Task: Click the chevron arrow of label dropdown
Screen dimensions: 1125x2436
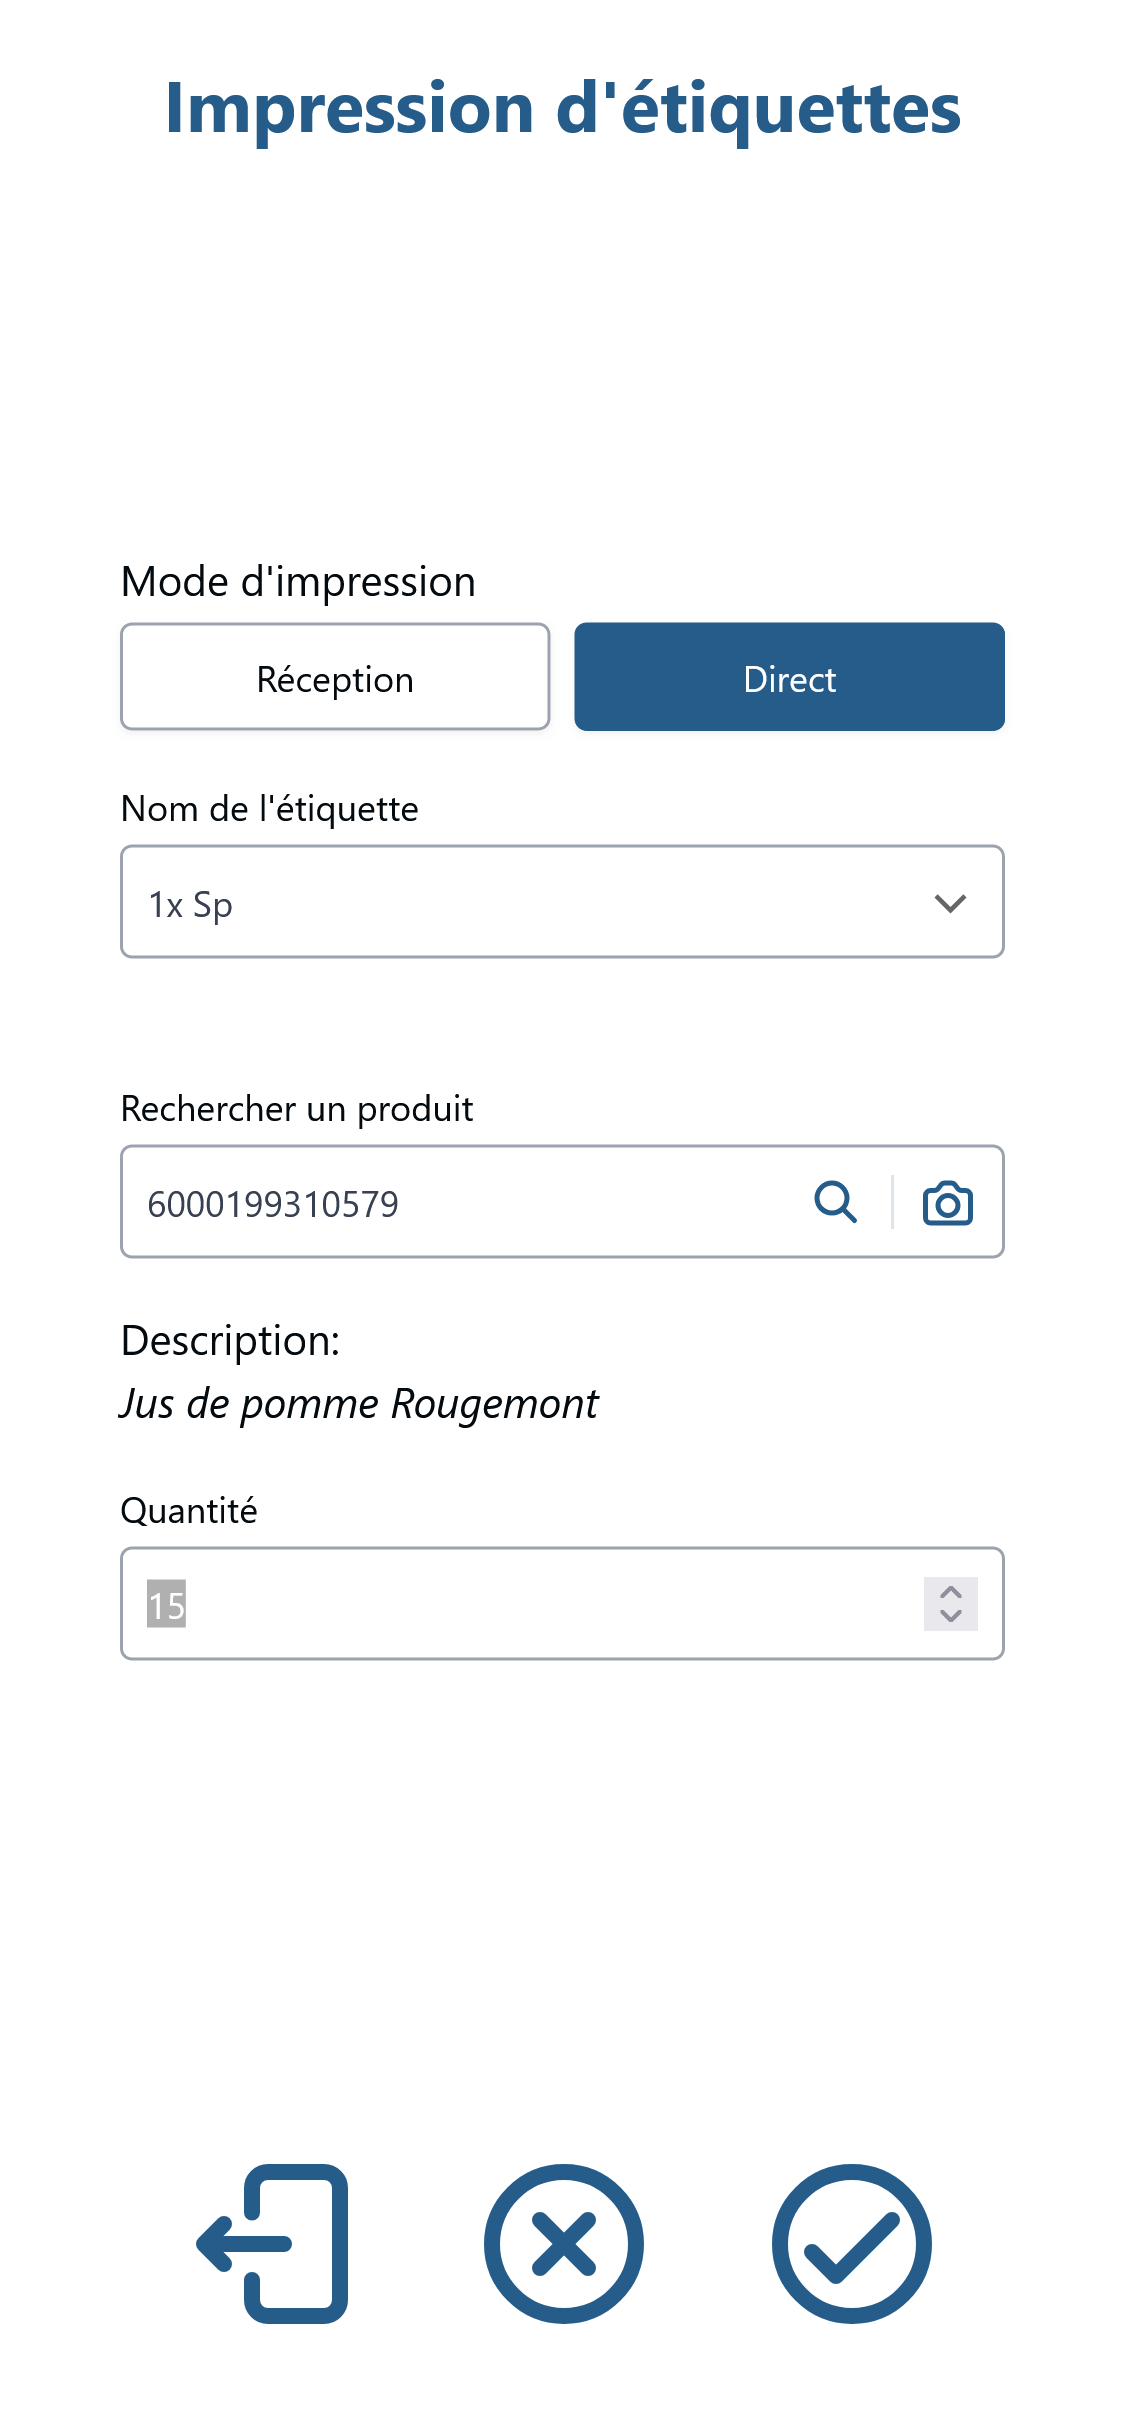Action: coord(949,903)
